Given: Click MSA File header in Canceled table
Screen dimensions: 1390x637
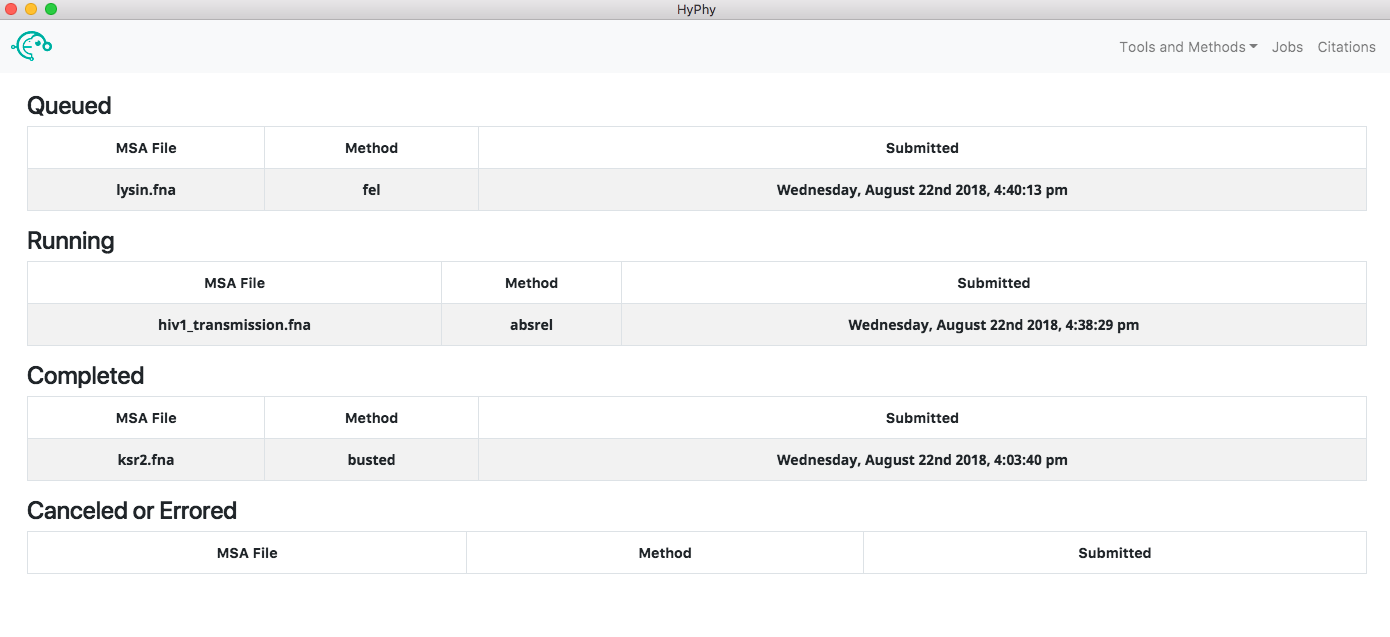Looking at the screenshot, I should [247, 553].
